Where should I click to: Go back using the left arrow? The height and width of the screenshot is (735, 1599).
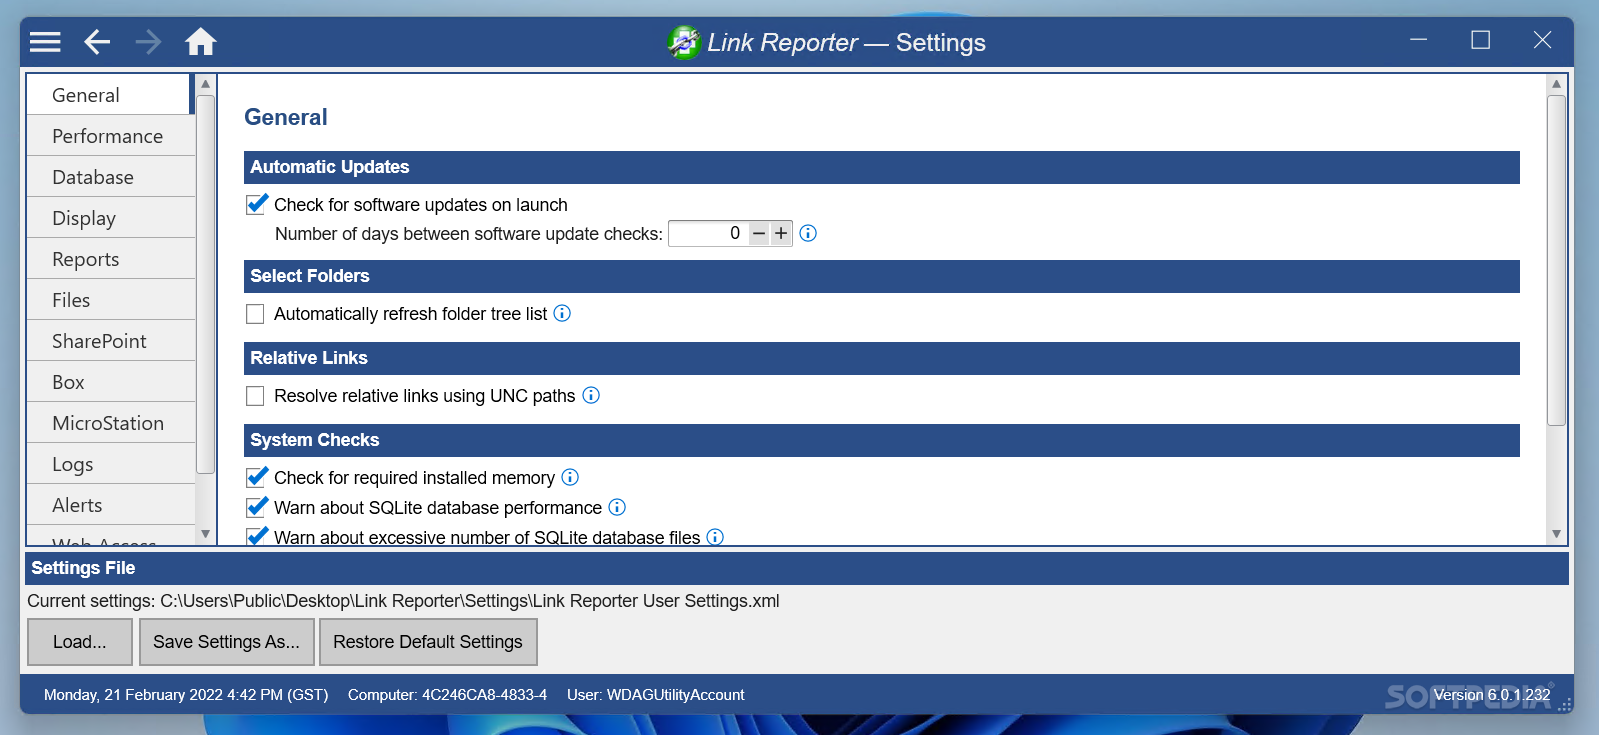click(x=97, y=42)
